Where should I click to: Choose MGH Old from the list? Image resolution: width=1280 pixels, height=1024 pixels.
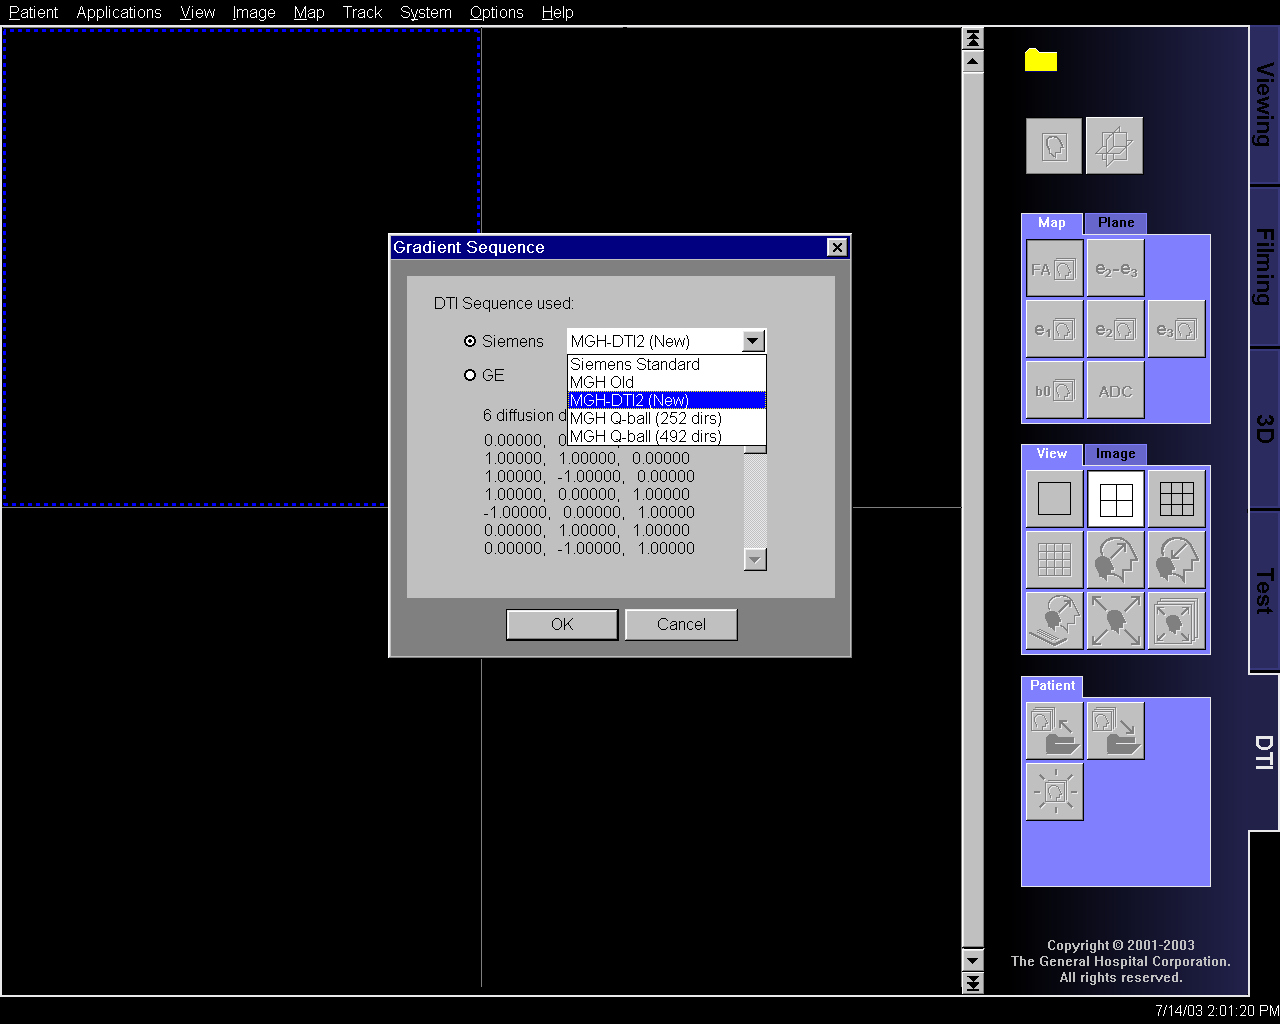pos(666,382)
